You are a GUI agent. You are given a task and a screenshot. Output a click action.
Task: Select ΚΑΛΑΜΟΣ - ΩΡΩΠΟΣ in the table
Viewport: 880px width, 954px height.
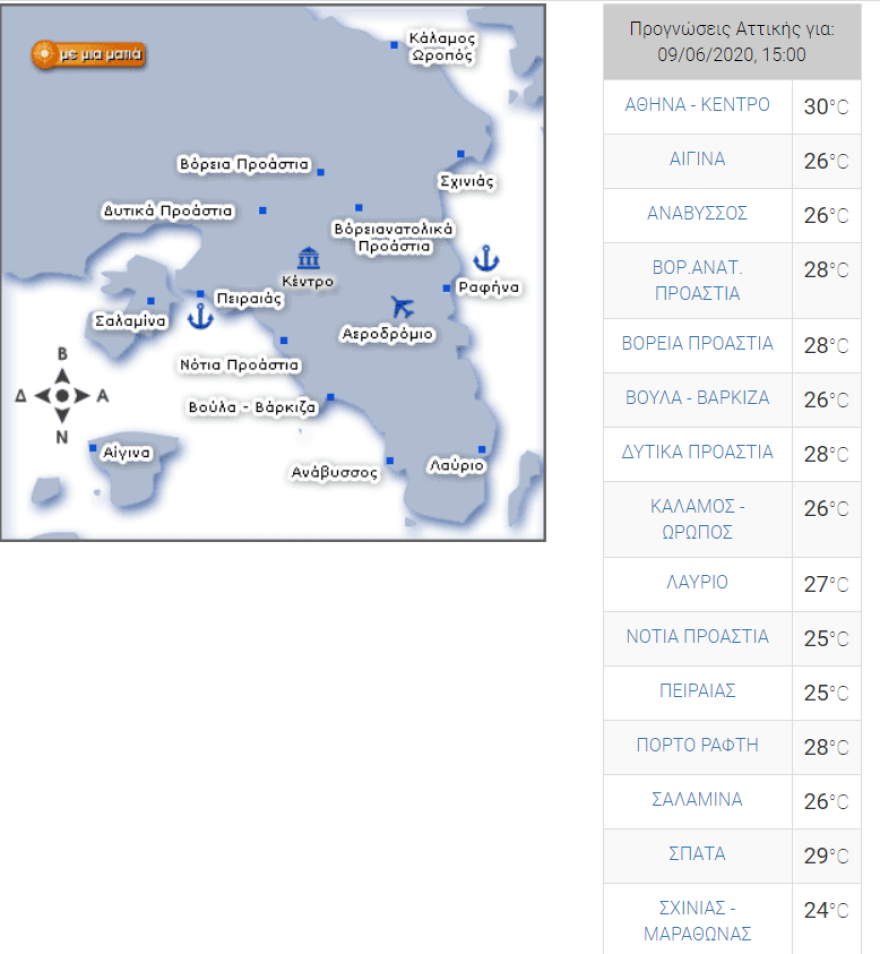click(697, 519)
